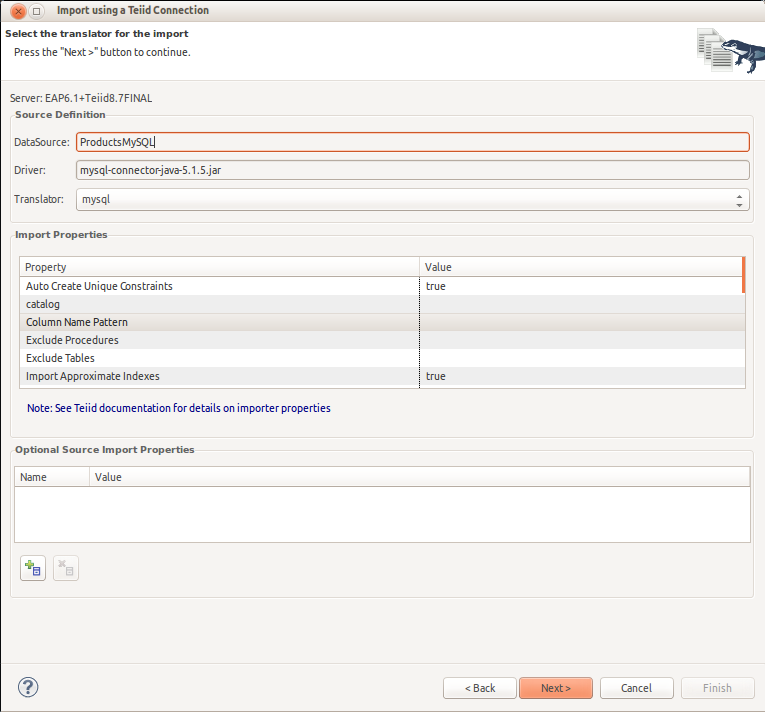This screenshot has width=765, height=712.
Task: Go back with the Back button
Action: tap(479, 688)
